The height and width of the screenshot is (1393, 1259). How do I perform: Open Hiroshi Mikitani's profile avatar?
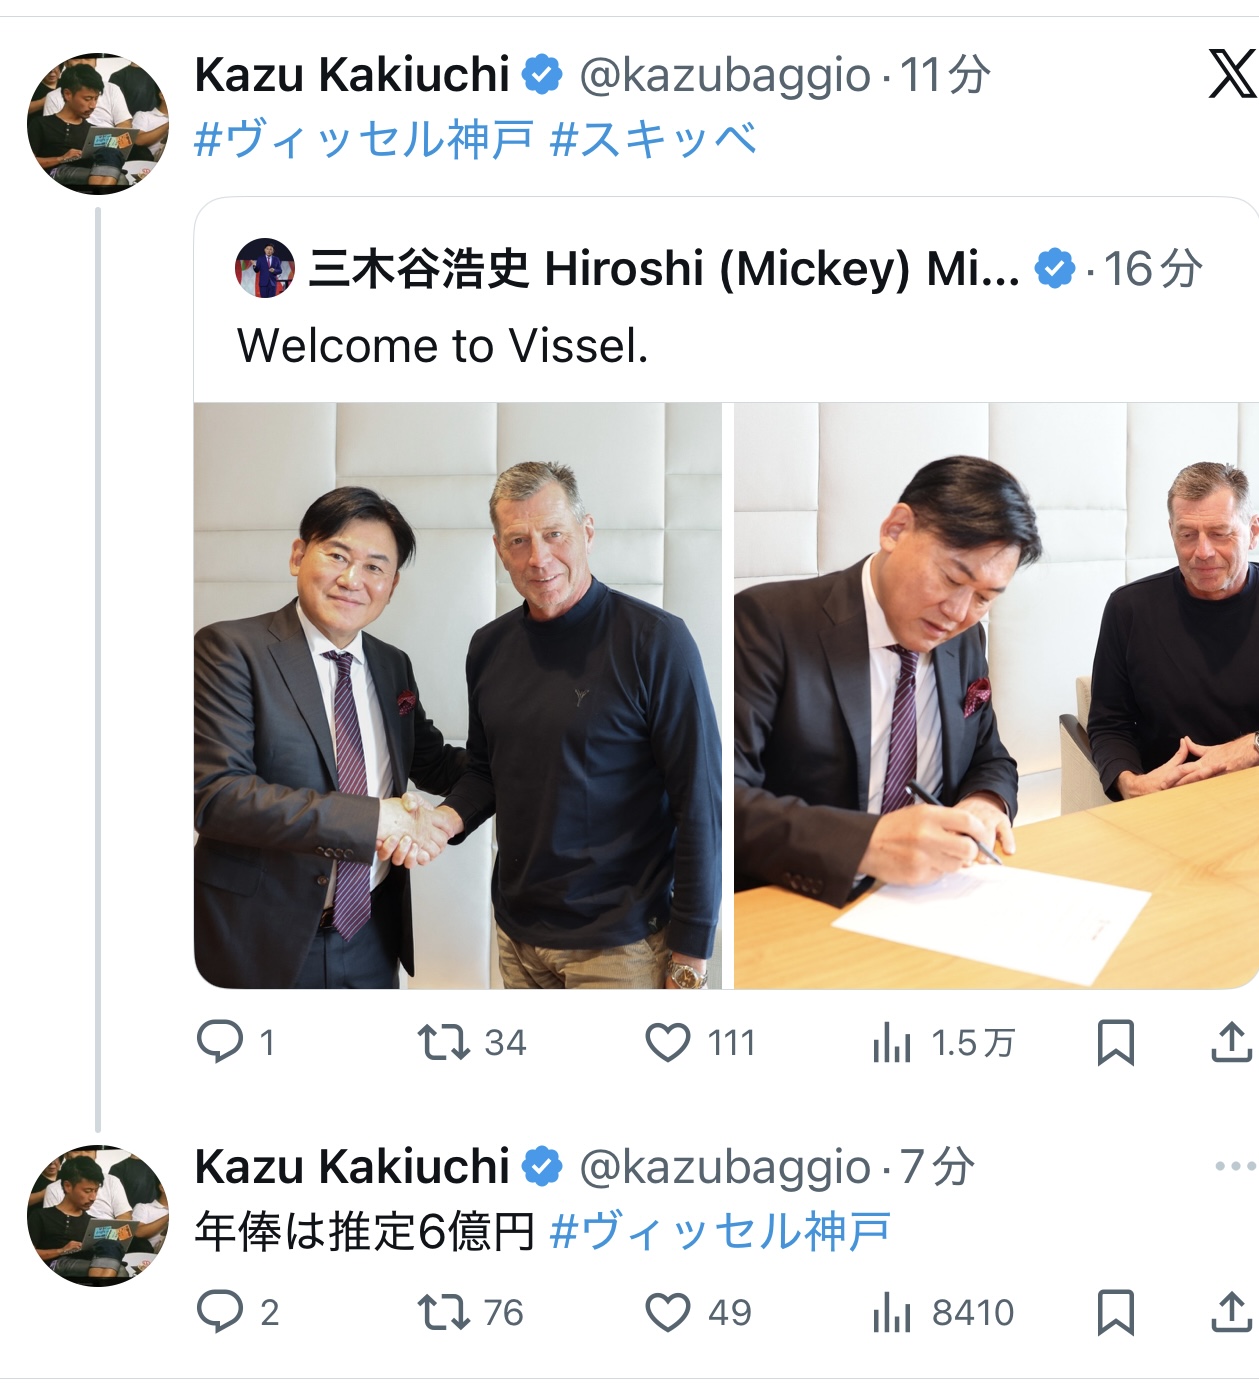(265, 268)
